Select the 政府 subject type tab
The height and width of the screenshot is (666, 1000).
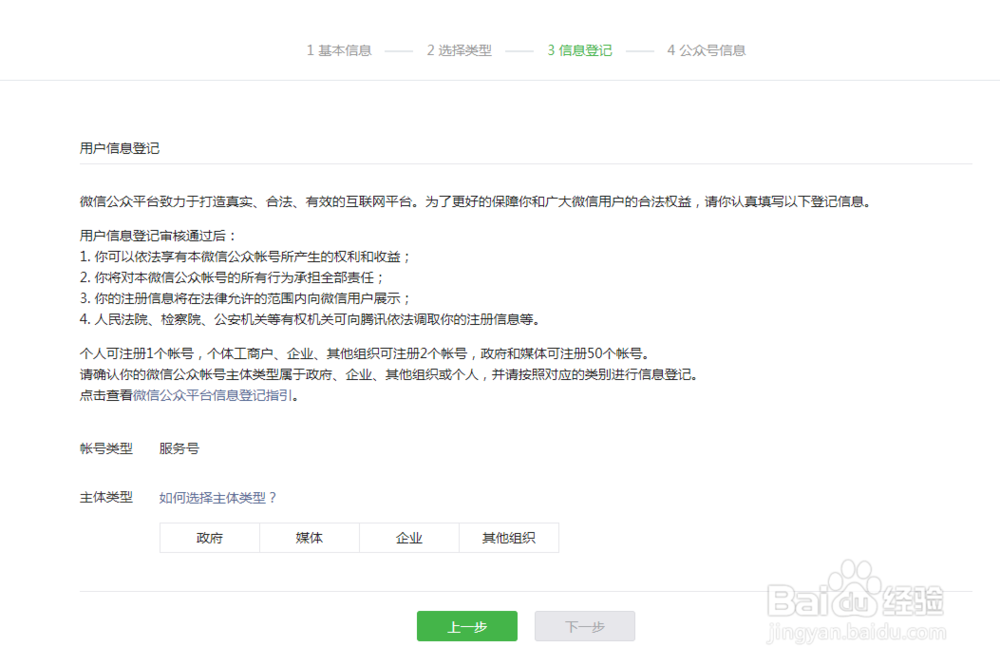(x=209, y=538)
